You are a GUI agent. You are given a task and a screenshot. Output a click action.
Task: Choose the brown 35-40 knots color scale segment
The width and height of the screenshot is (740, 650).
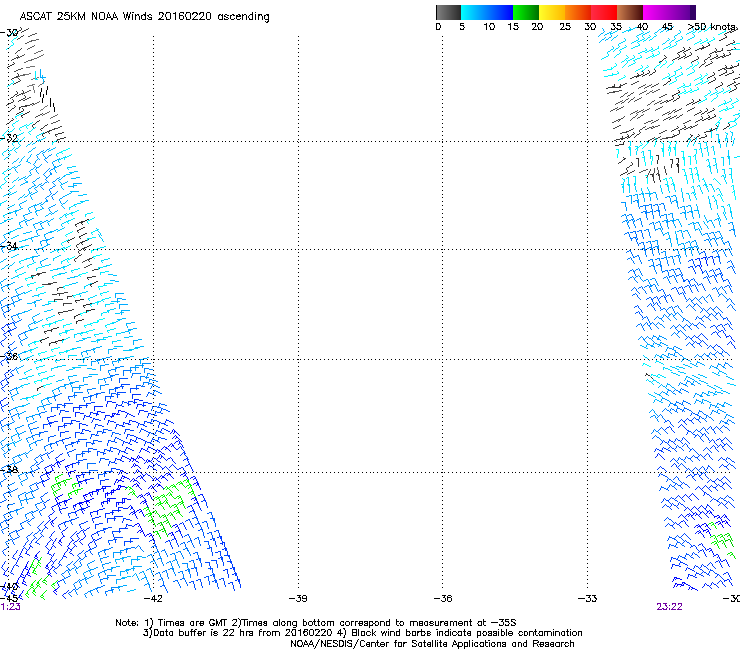point(630,12)
